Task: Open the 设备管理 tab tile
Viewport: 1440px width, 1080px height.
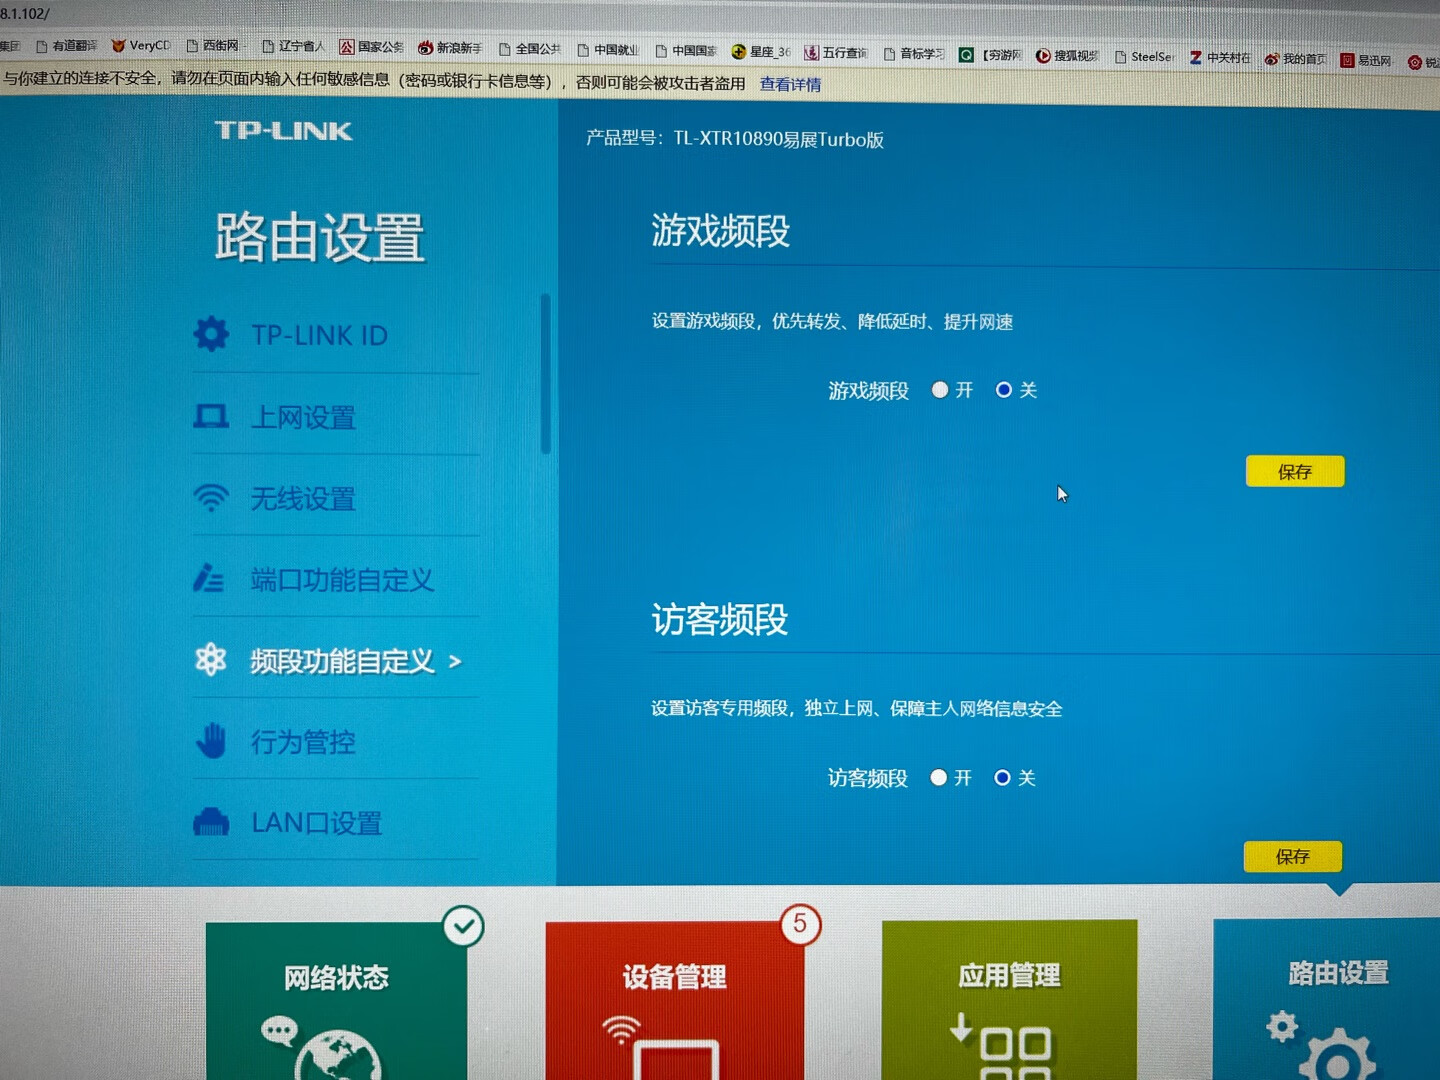Action: [674, 1000]
